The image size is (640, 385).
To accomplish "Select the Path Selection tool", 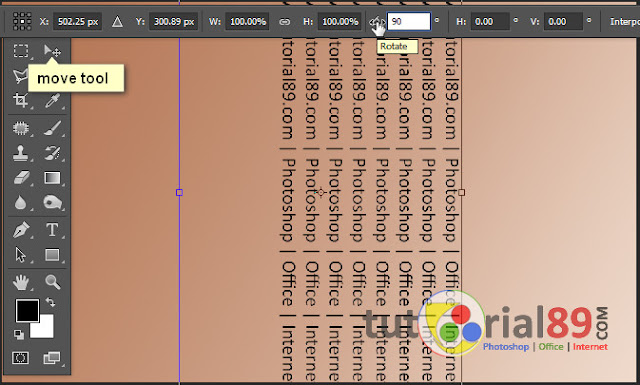I will click(20, 255).
